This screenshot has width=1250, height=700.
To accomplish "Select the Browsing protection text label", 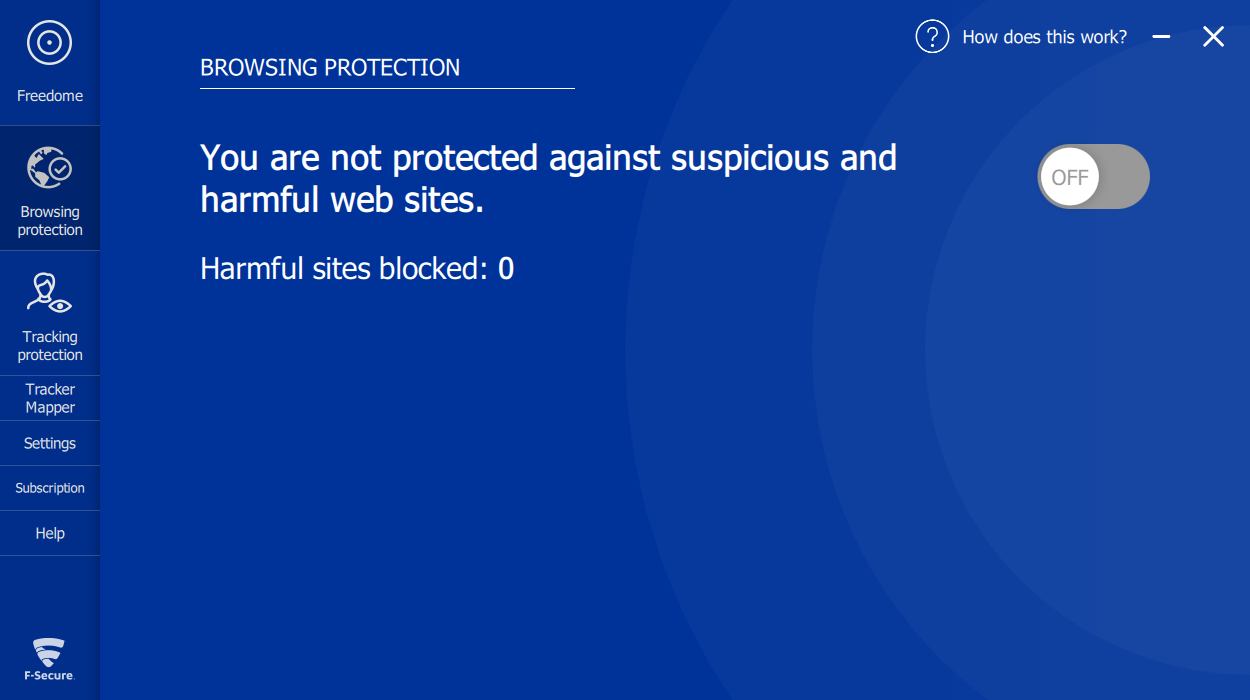I will (50, 221).
